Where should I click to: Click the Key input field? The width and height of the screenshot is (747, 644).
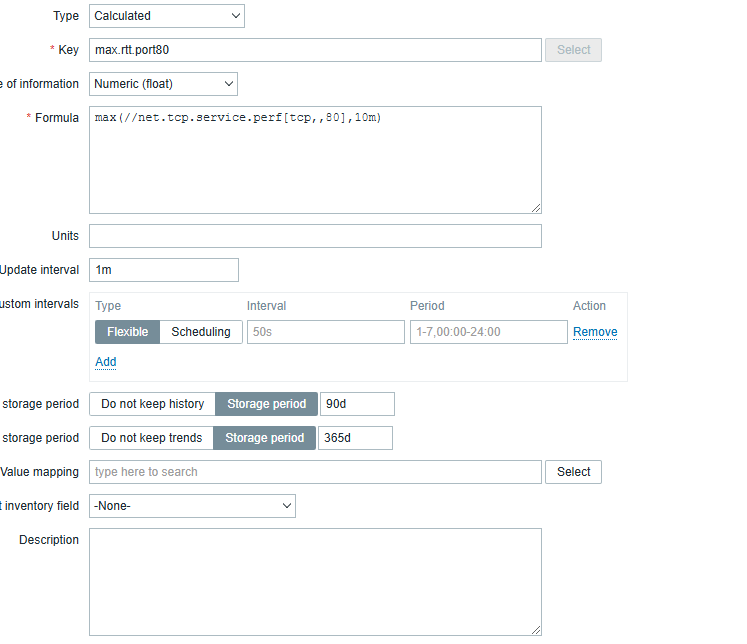click(x=315, y=50)
